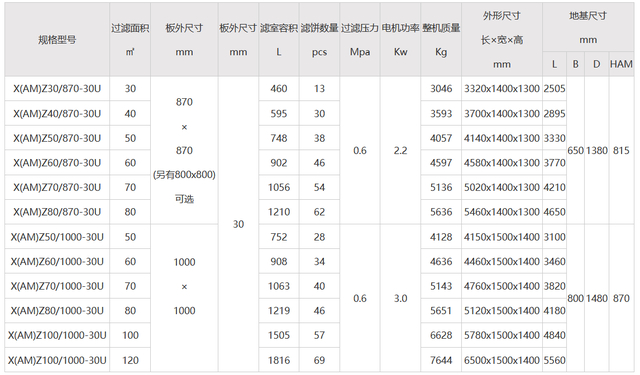
Task: Select foundation length 3330
Action: pos(554,138)
